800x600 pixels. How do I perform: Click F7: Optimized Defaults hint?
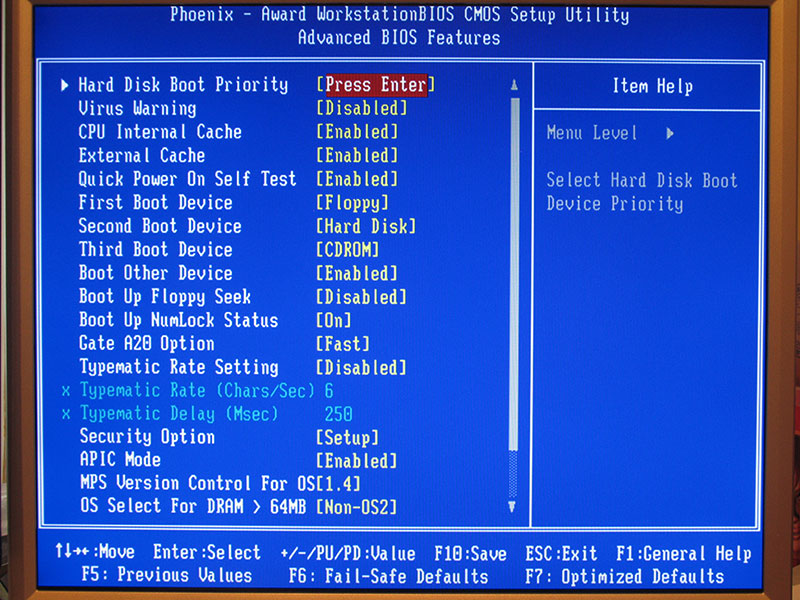(x=624, y=577)
